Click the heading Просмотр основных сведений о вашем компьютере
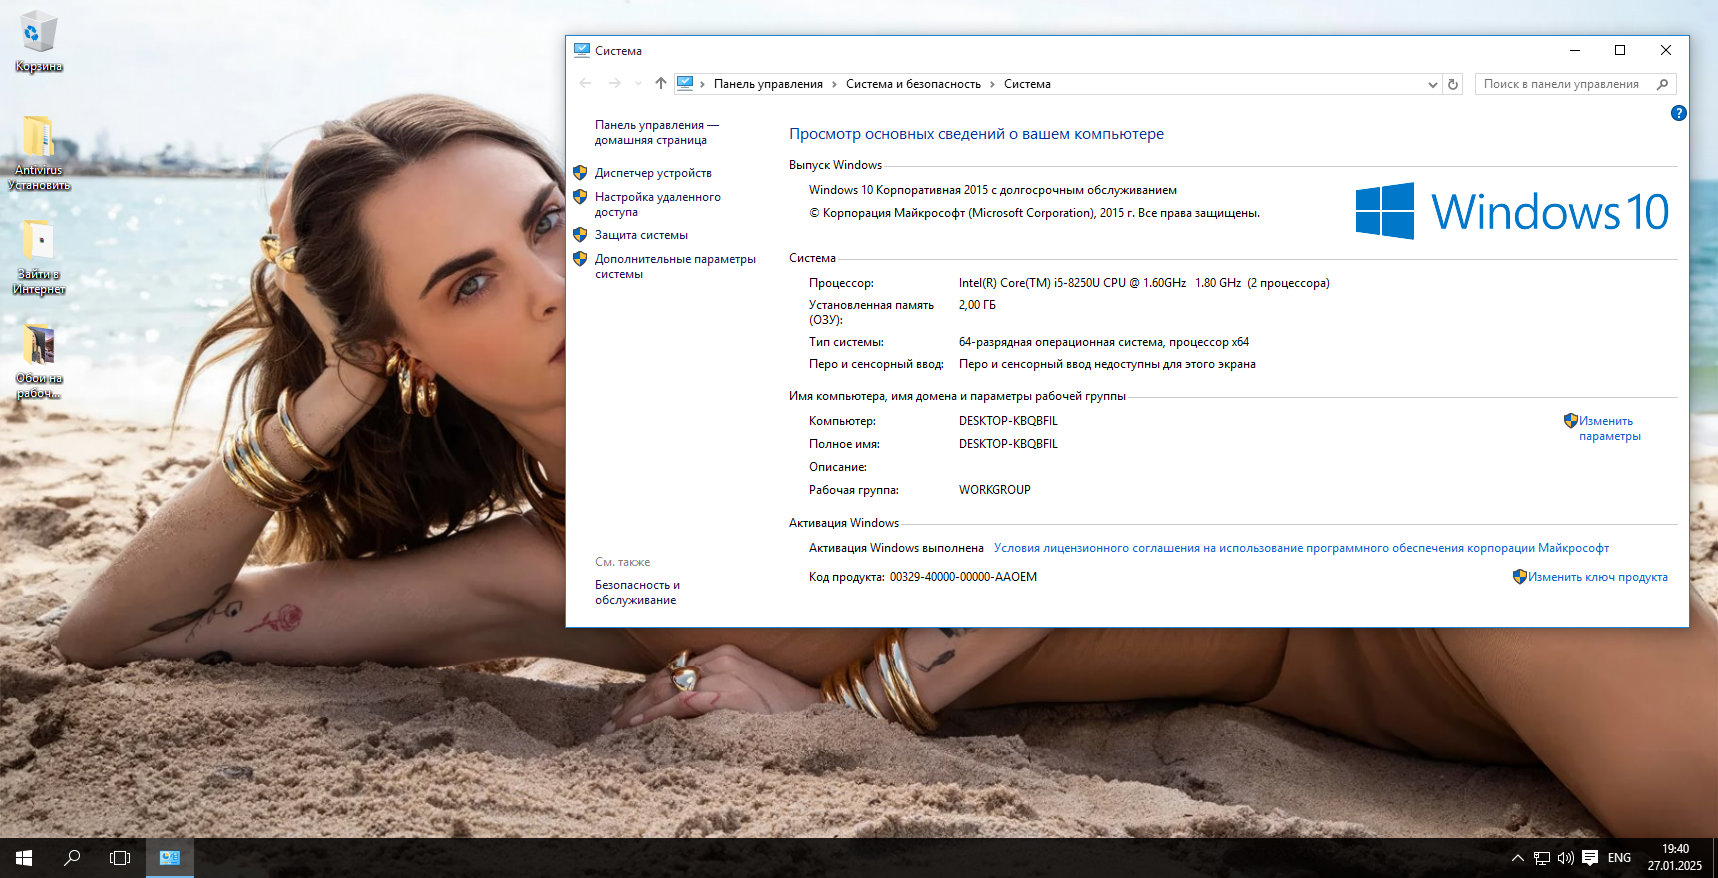 (976, 134)
